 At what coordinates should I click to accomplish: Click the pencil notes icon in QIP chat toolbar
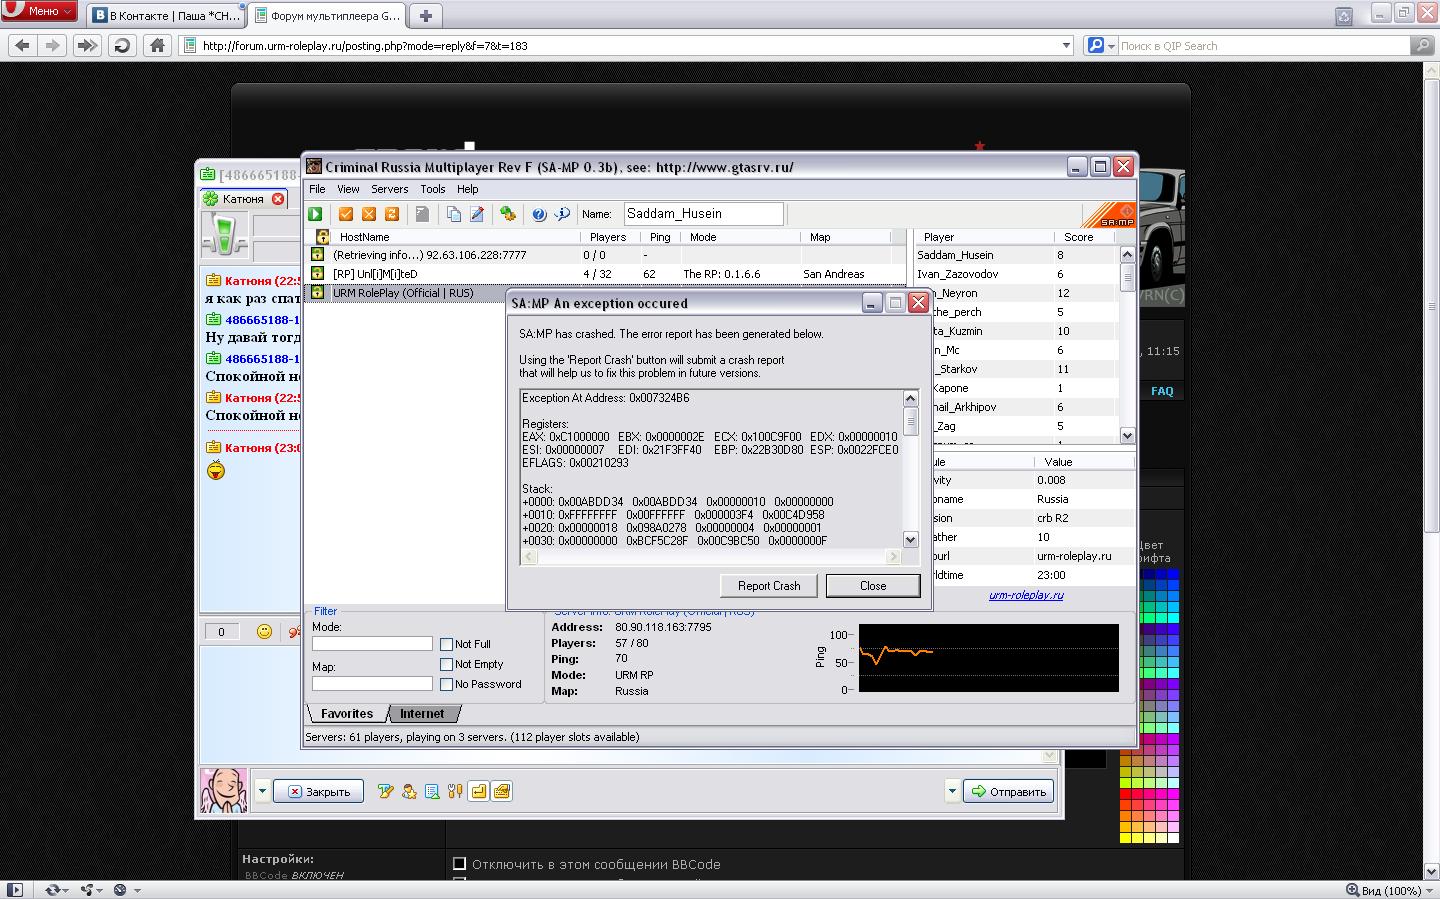(385, 791)
